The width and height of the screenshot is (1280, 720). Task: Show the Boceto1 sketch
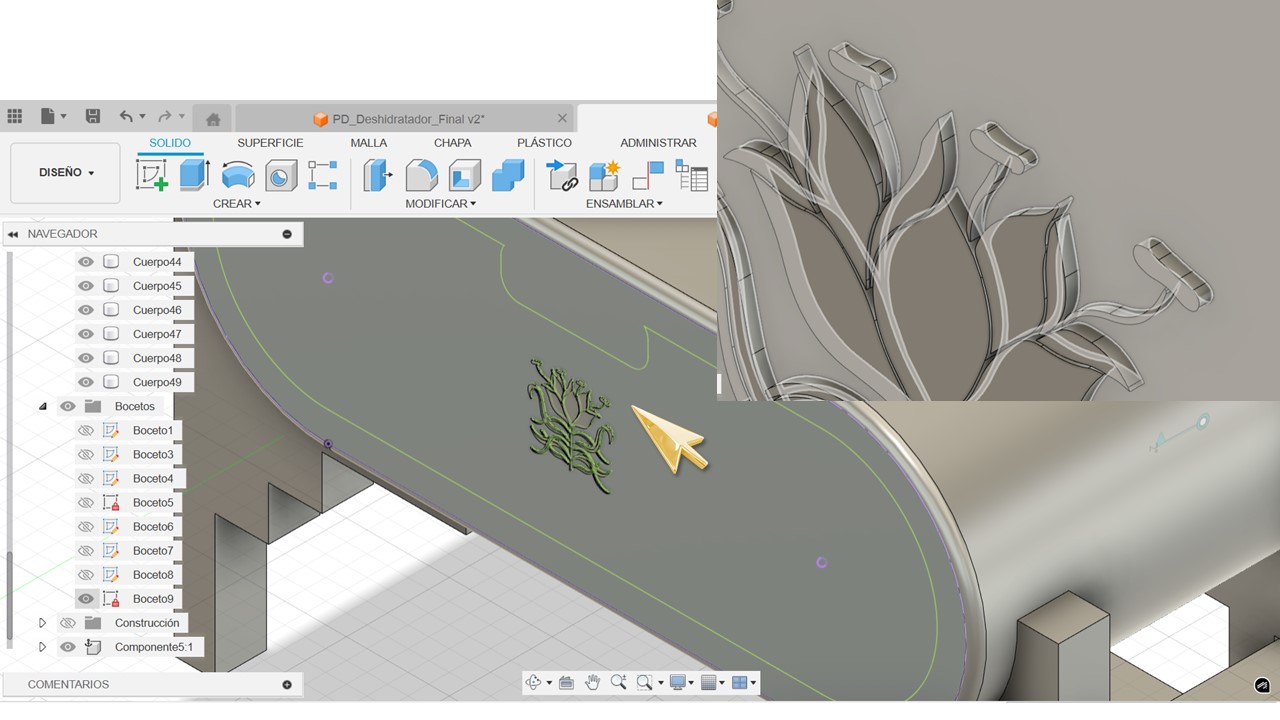click(86, 431)
